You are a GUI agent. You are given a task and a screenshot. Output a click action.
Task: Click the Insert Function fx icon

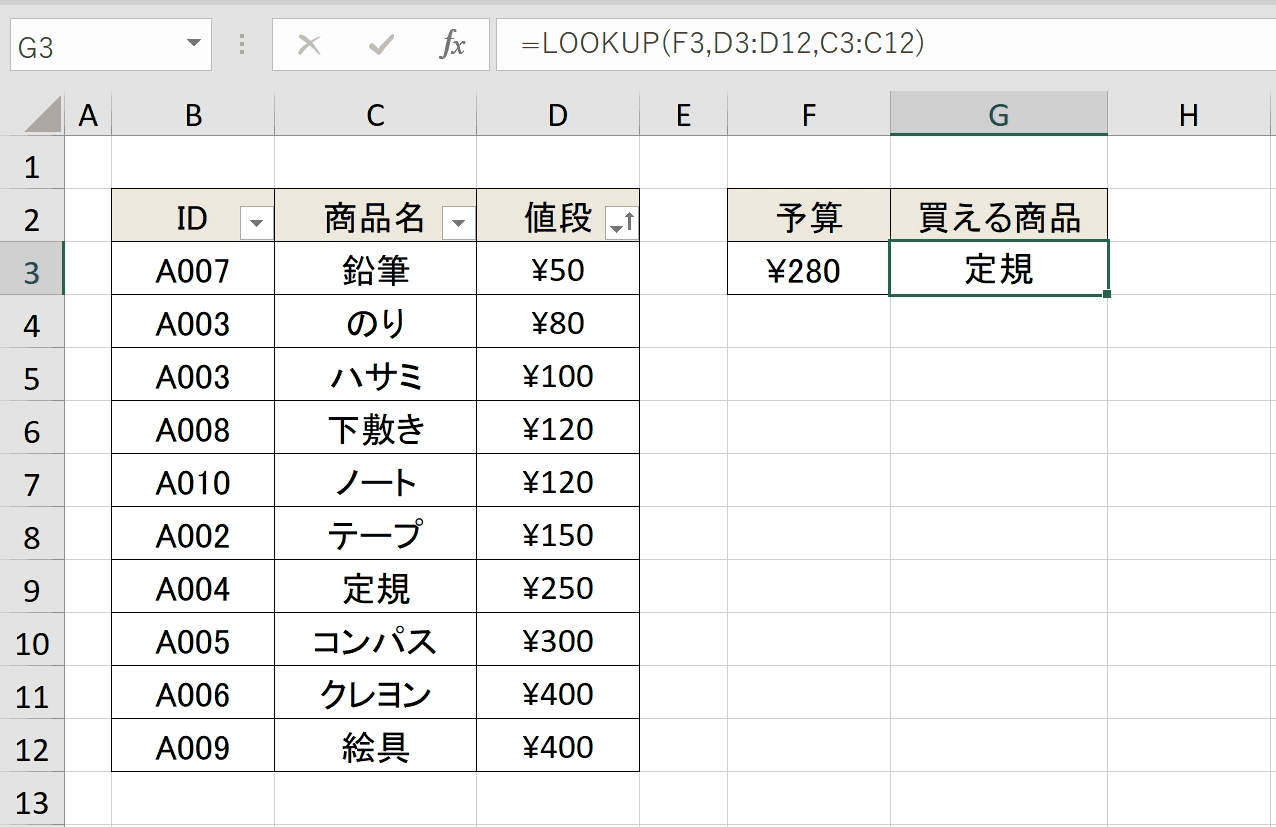click(x=453, y=45)
